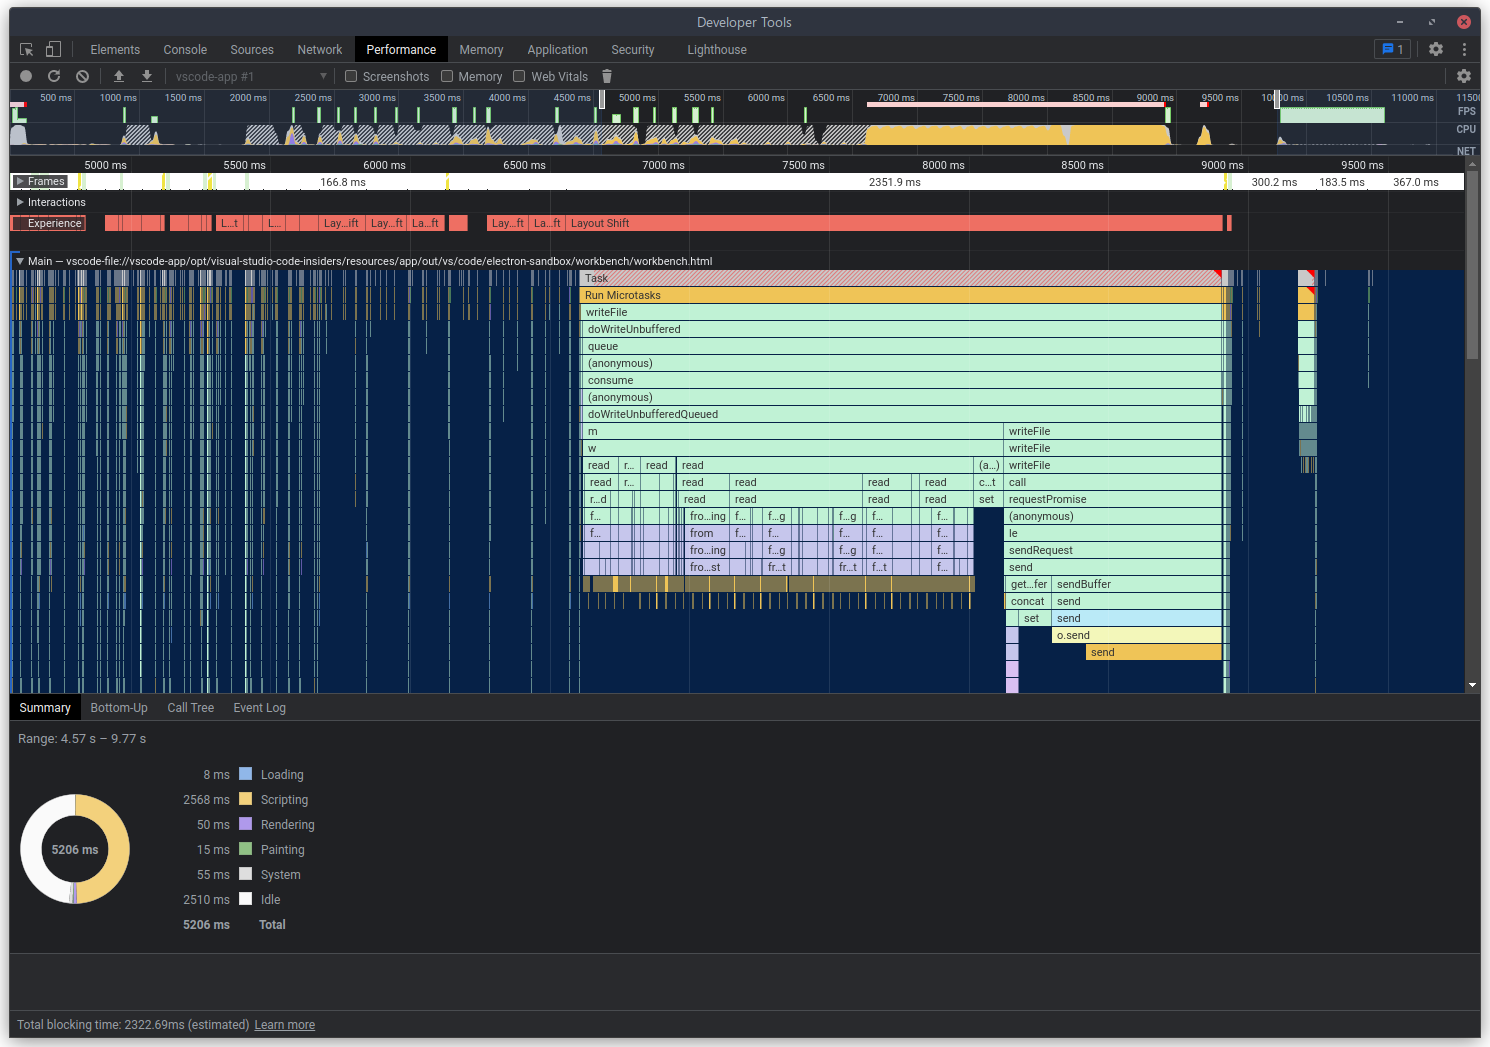
Task: Select the Run Microtasks flame bar
Action: [x=901, y=295]
